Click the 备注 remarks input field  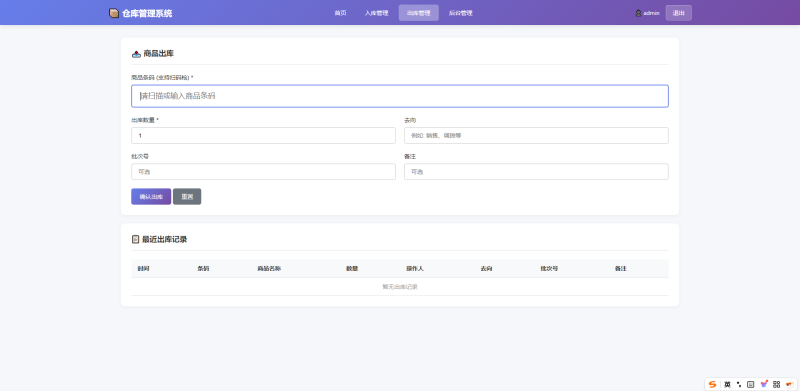point(536,172)
